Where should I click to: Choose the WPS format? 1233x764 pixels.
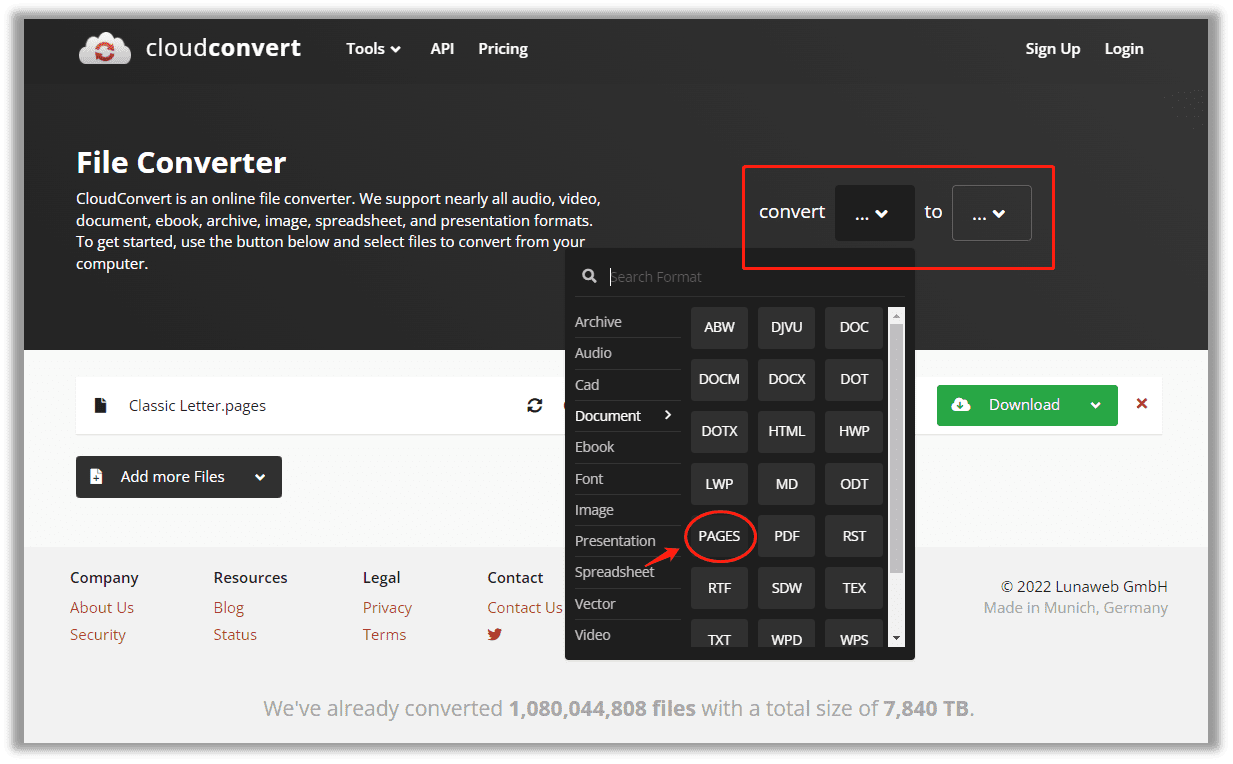click(854, 634)
